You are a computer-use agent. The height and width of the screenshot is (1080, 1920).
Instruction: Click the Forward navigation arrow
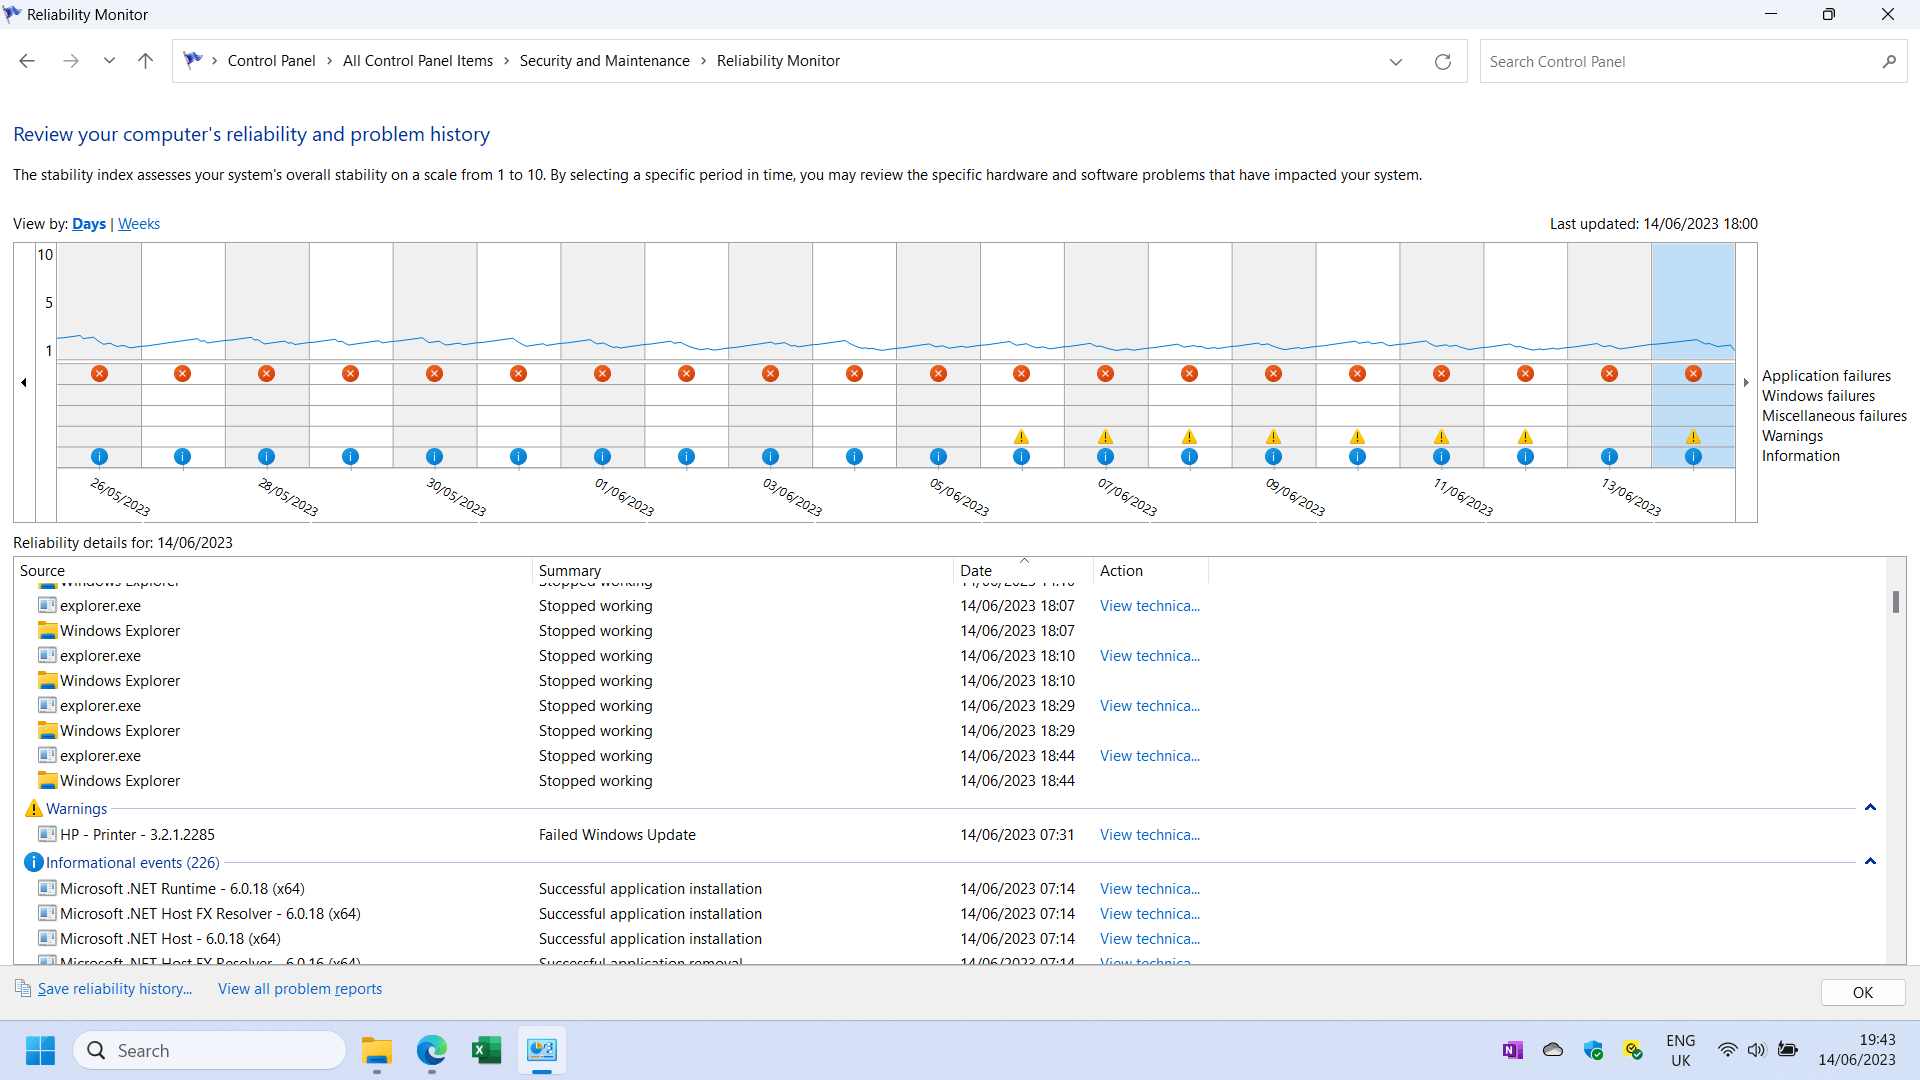click(71, 61)
